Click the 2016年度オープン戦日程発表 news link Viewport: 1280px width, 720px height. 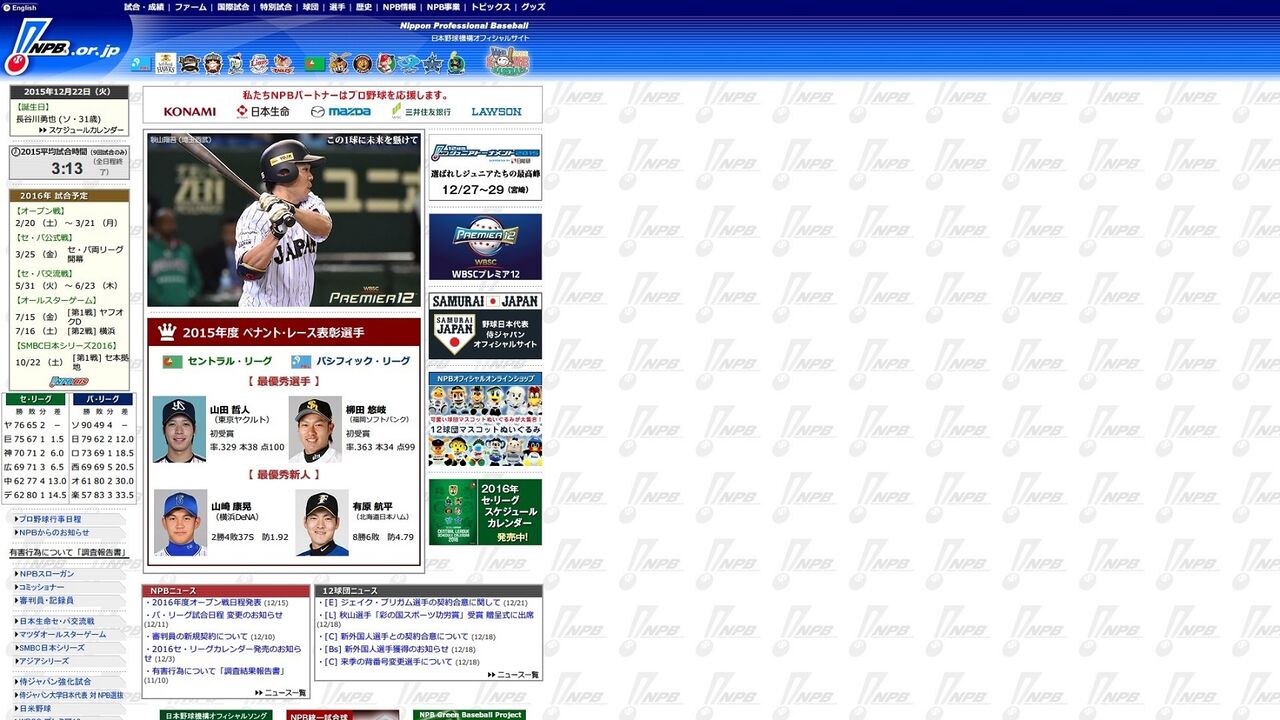pyautogui.click(x=206, y=603)
